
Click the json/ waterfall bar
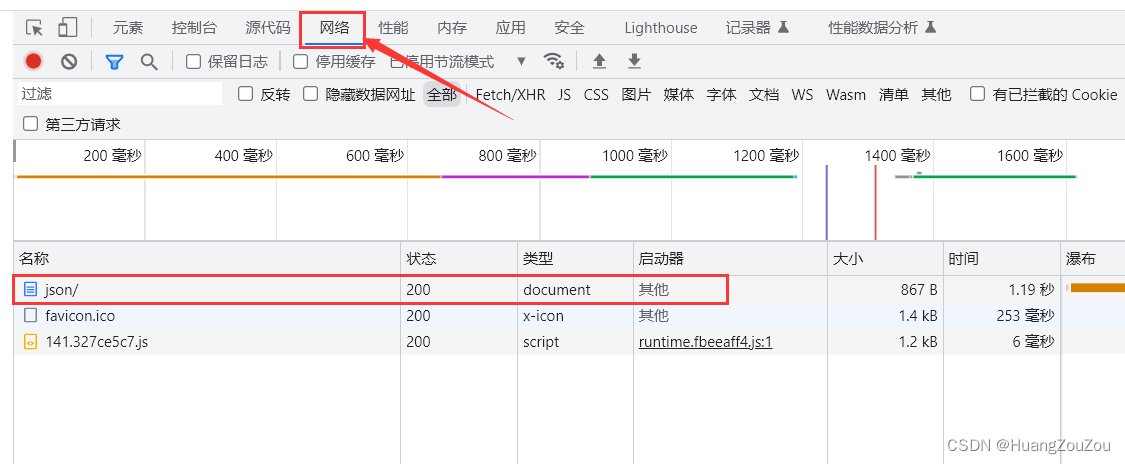1098,288
